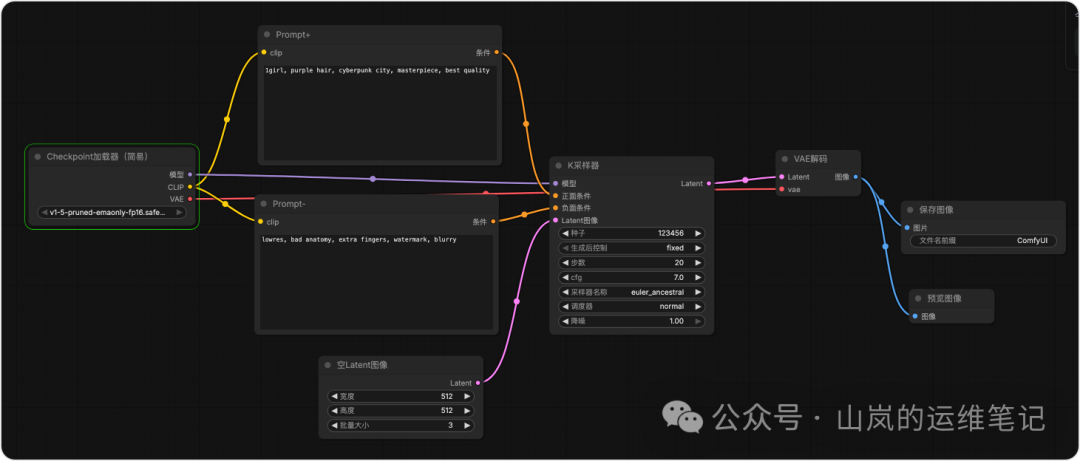Decrease 降噪 with left arrow
The height and width of the screenshot is (461, 1080).
(566, 321)
